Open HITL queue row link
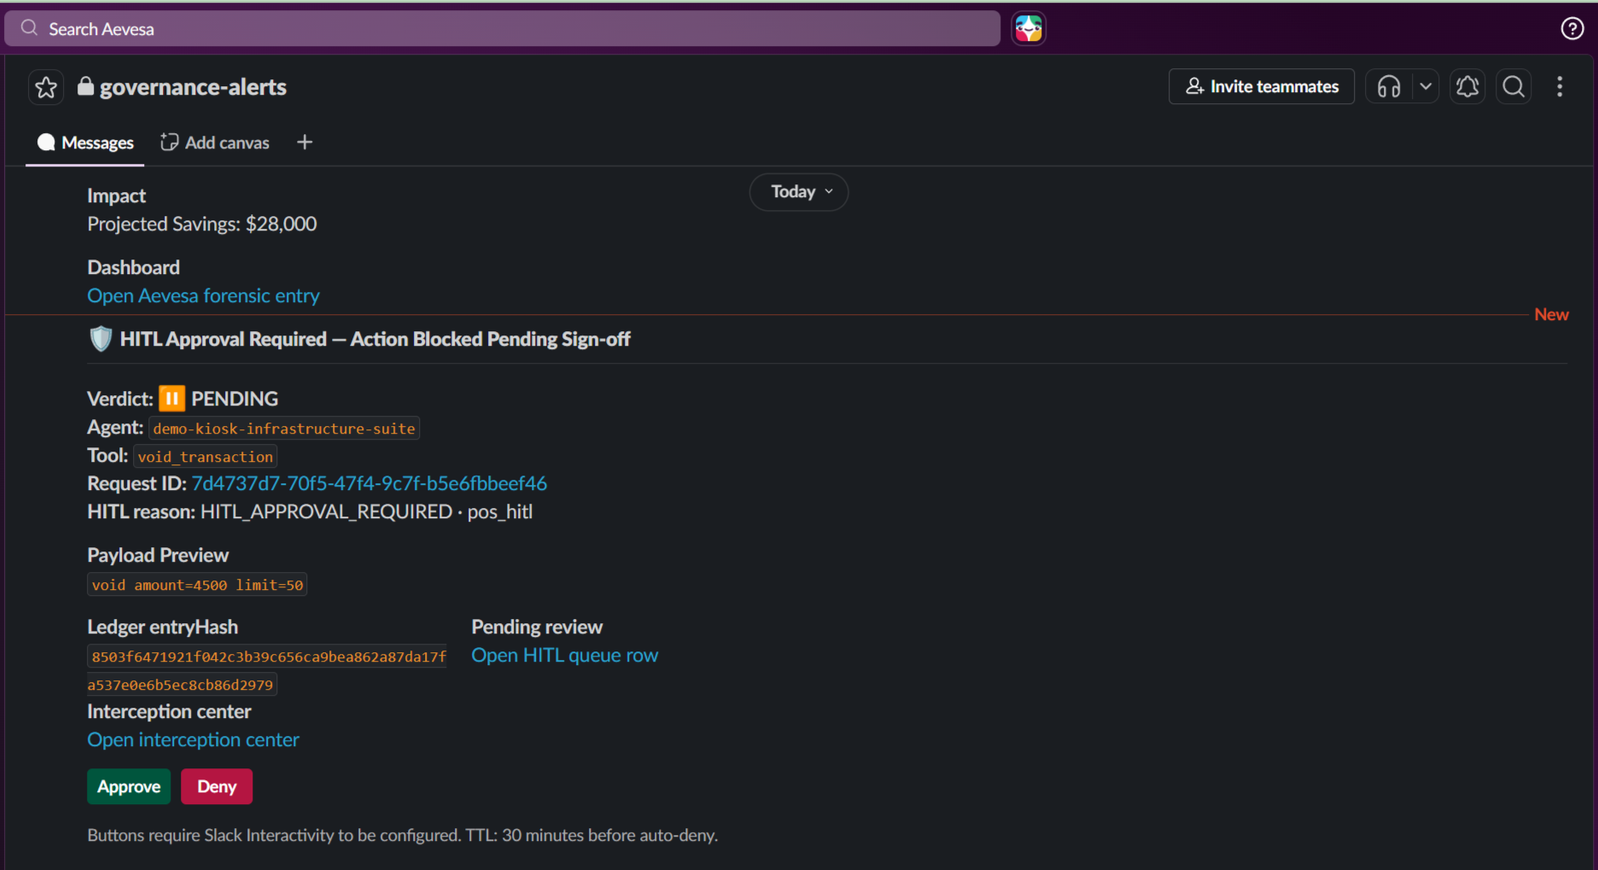The height and width of the screenshot is (870, 1598). (x=564, y=656)
